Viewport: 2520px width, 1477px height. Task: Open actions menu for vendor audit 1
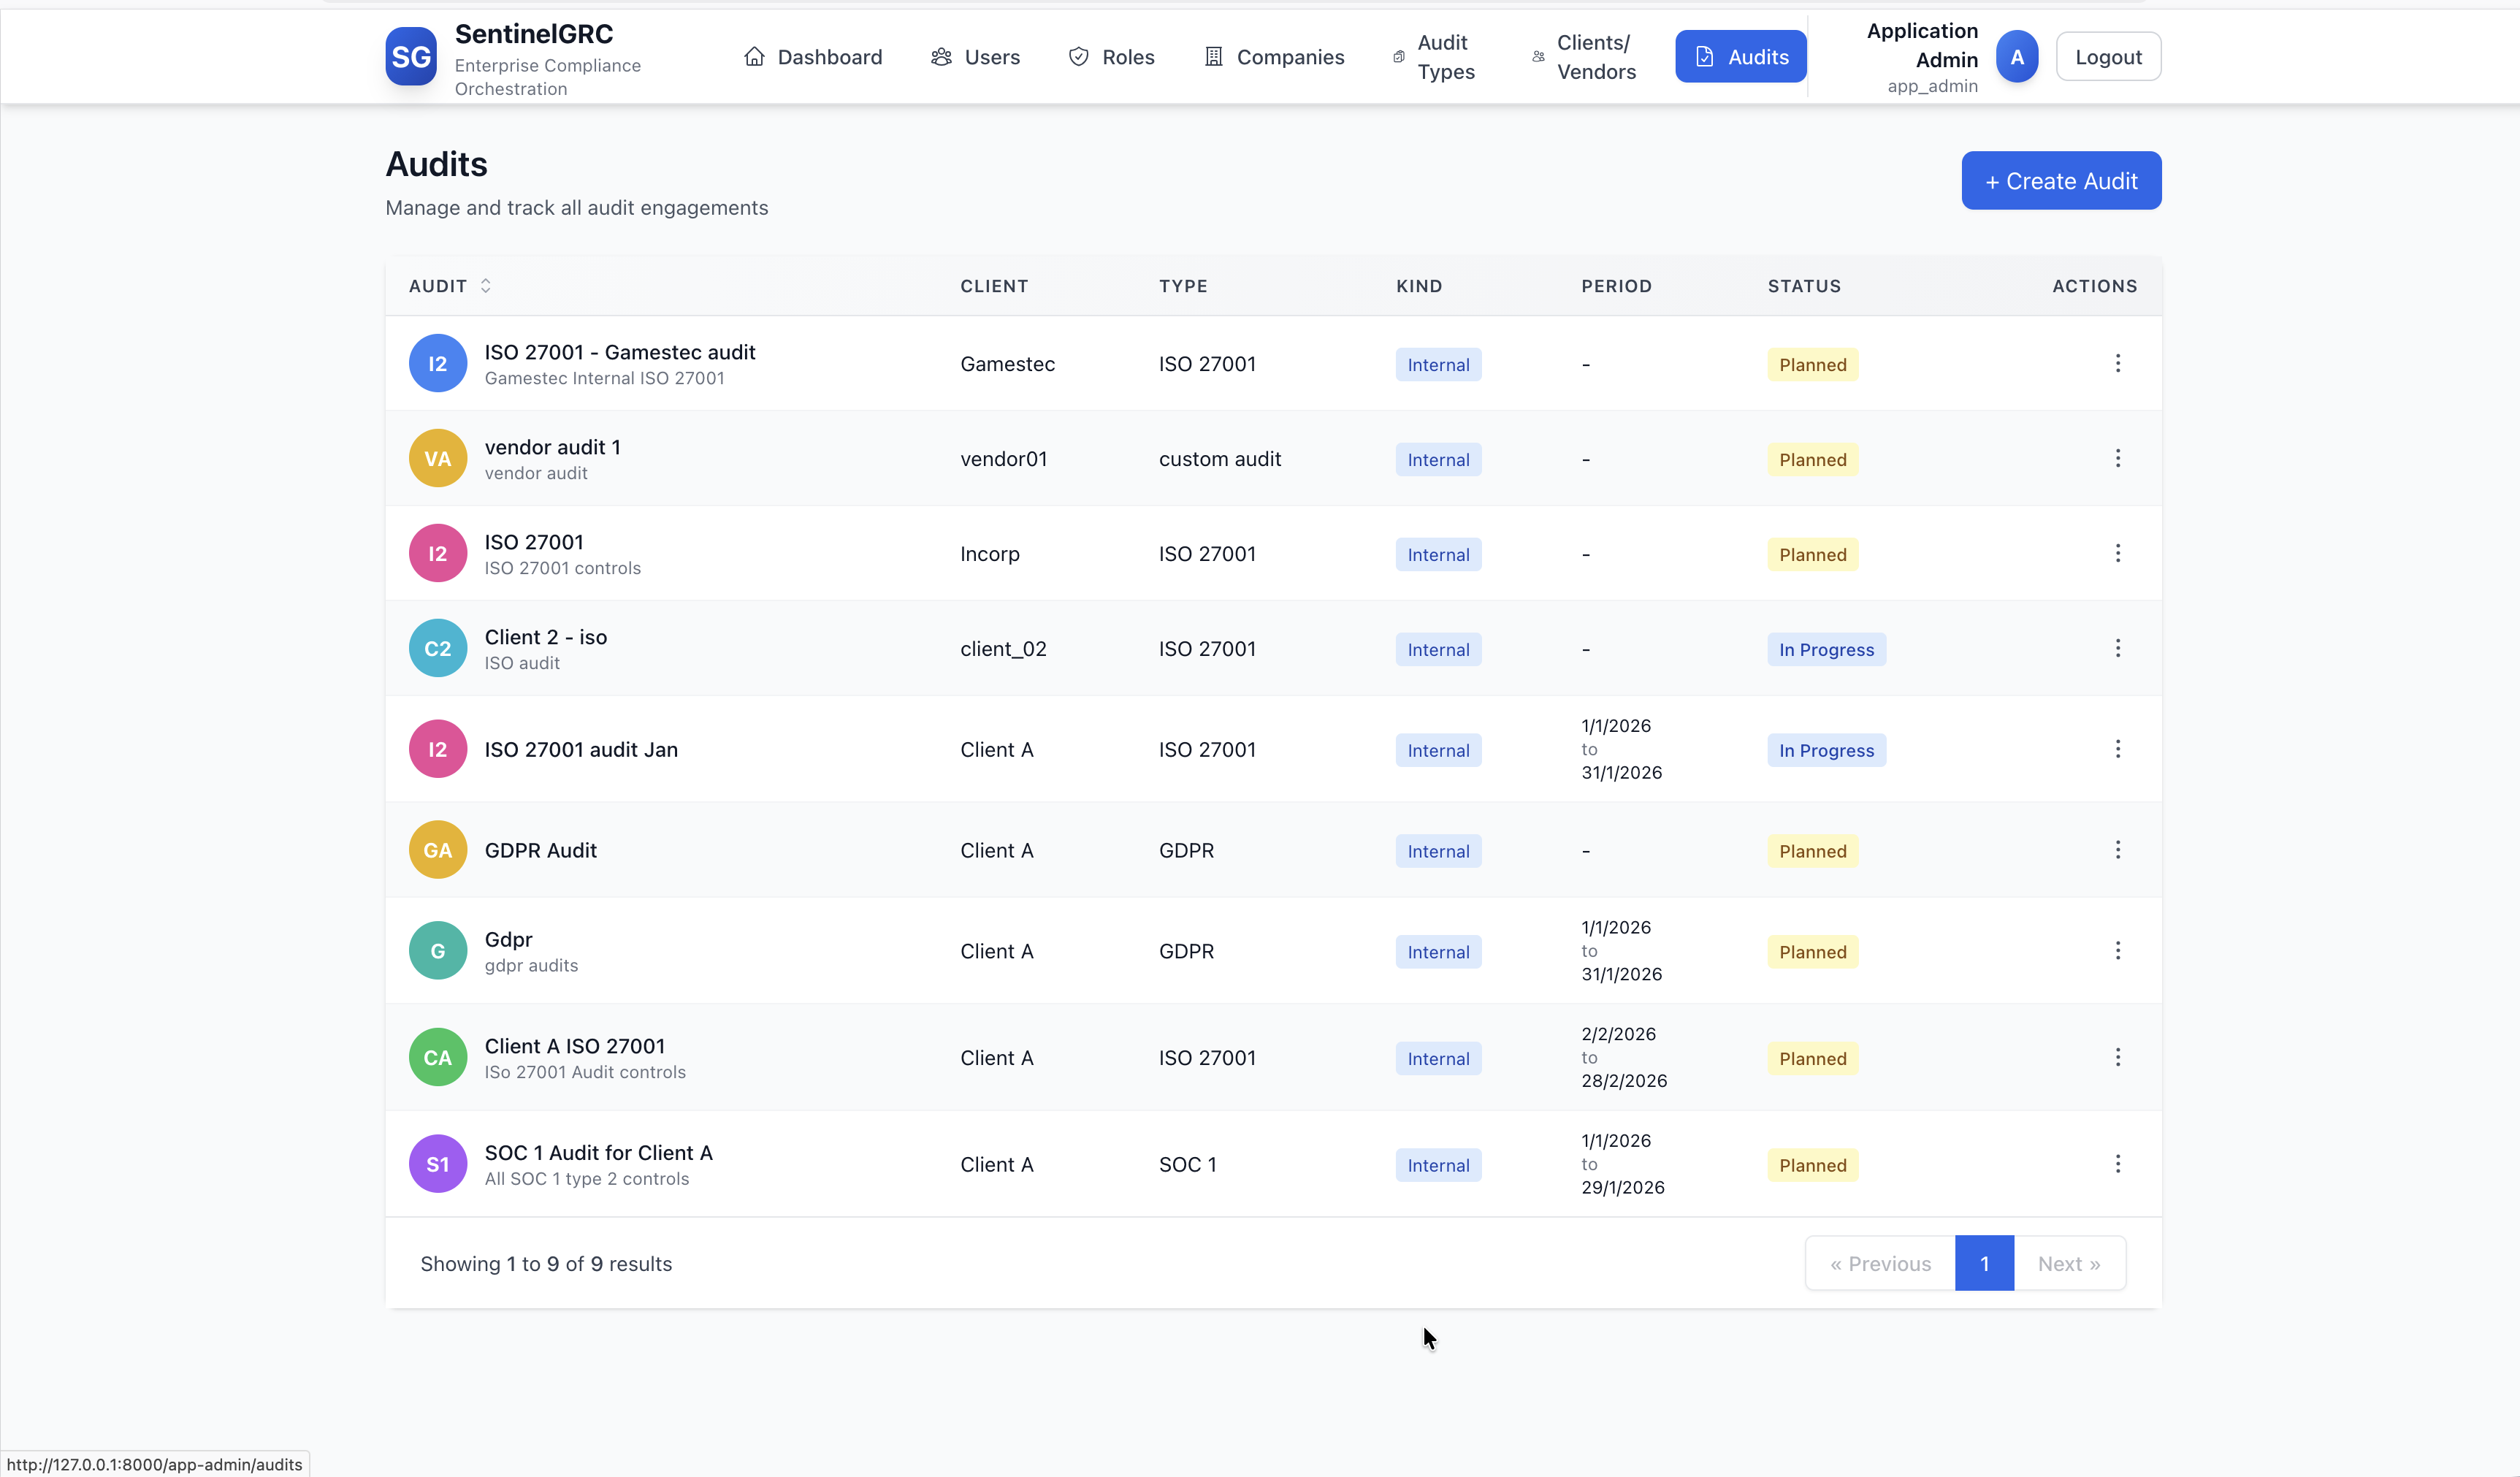tap(2117, 458)
